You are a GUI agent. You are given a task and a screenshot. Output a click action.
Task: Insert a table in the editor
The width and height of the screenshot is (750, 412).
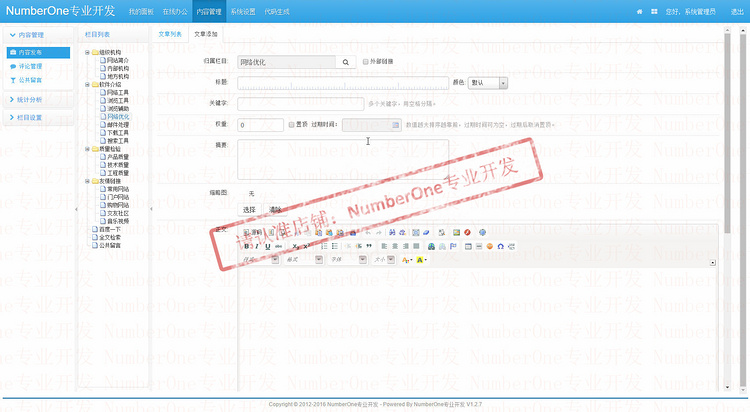click(468, 246)
